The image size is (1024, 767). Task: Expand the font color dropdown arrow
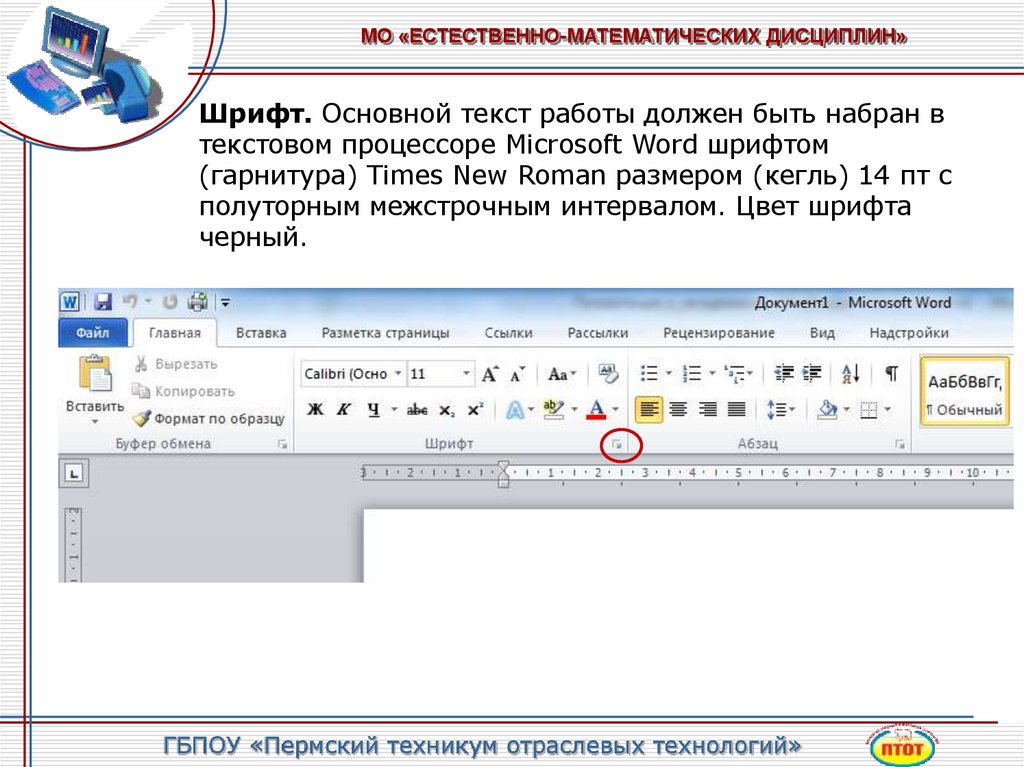point(615,410)
